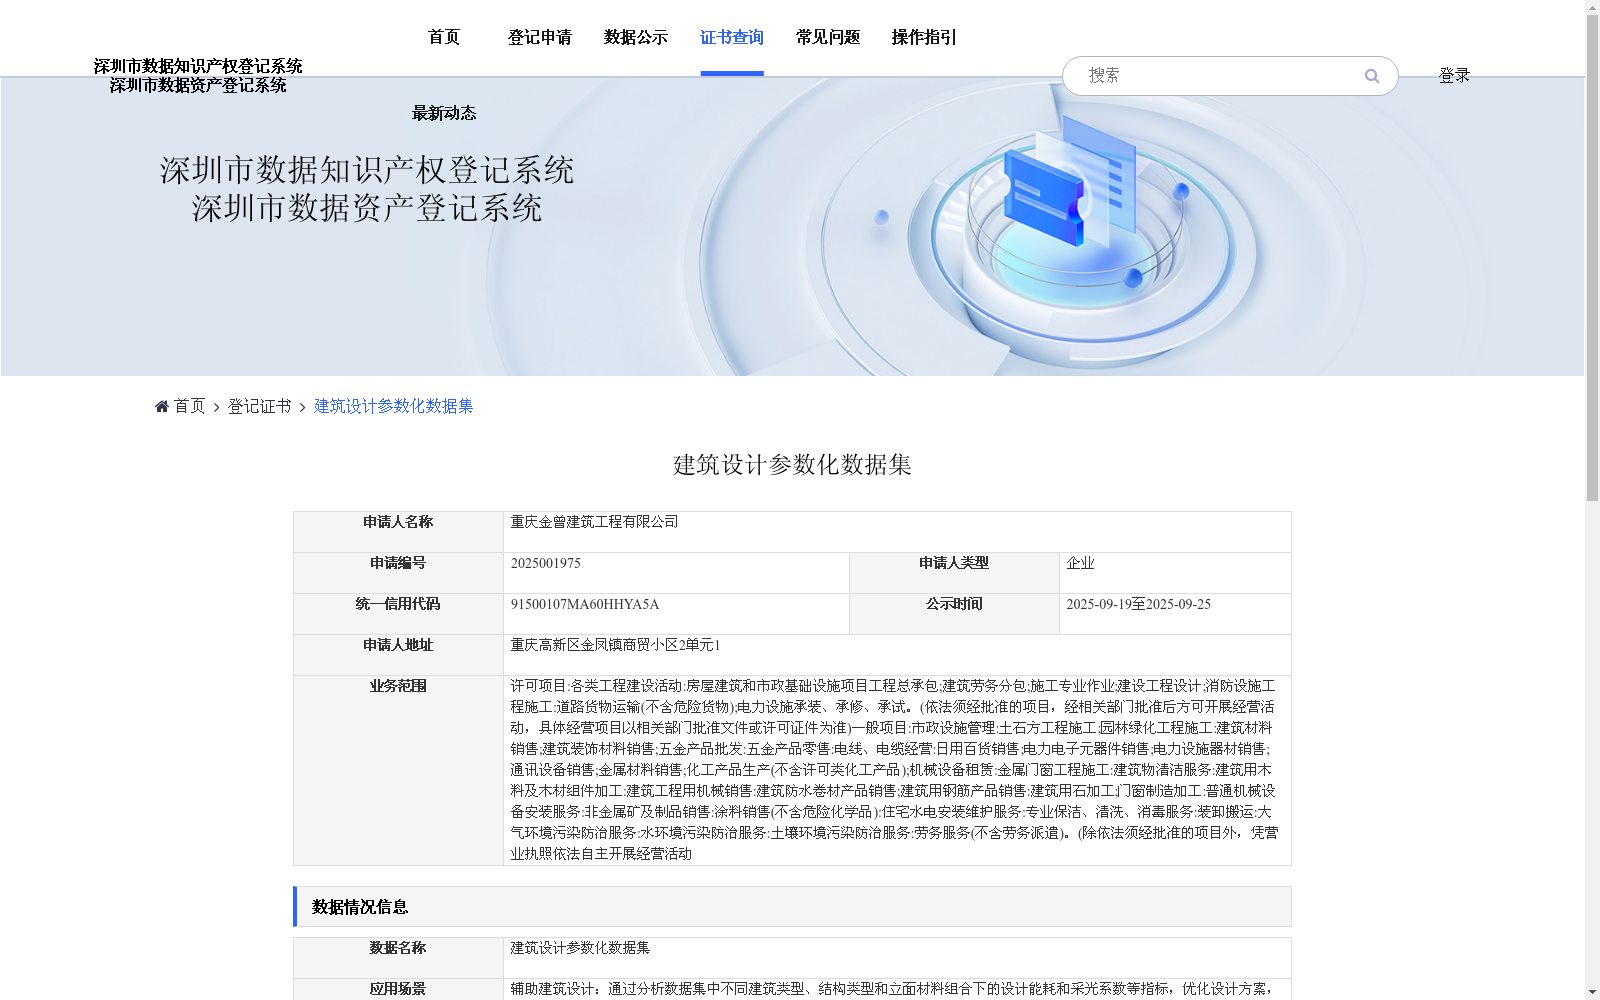Go to 首页 in the breadcrumb
Screen dimensions: 1600x1000
tap(189, 406)
